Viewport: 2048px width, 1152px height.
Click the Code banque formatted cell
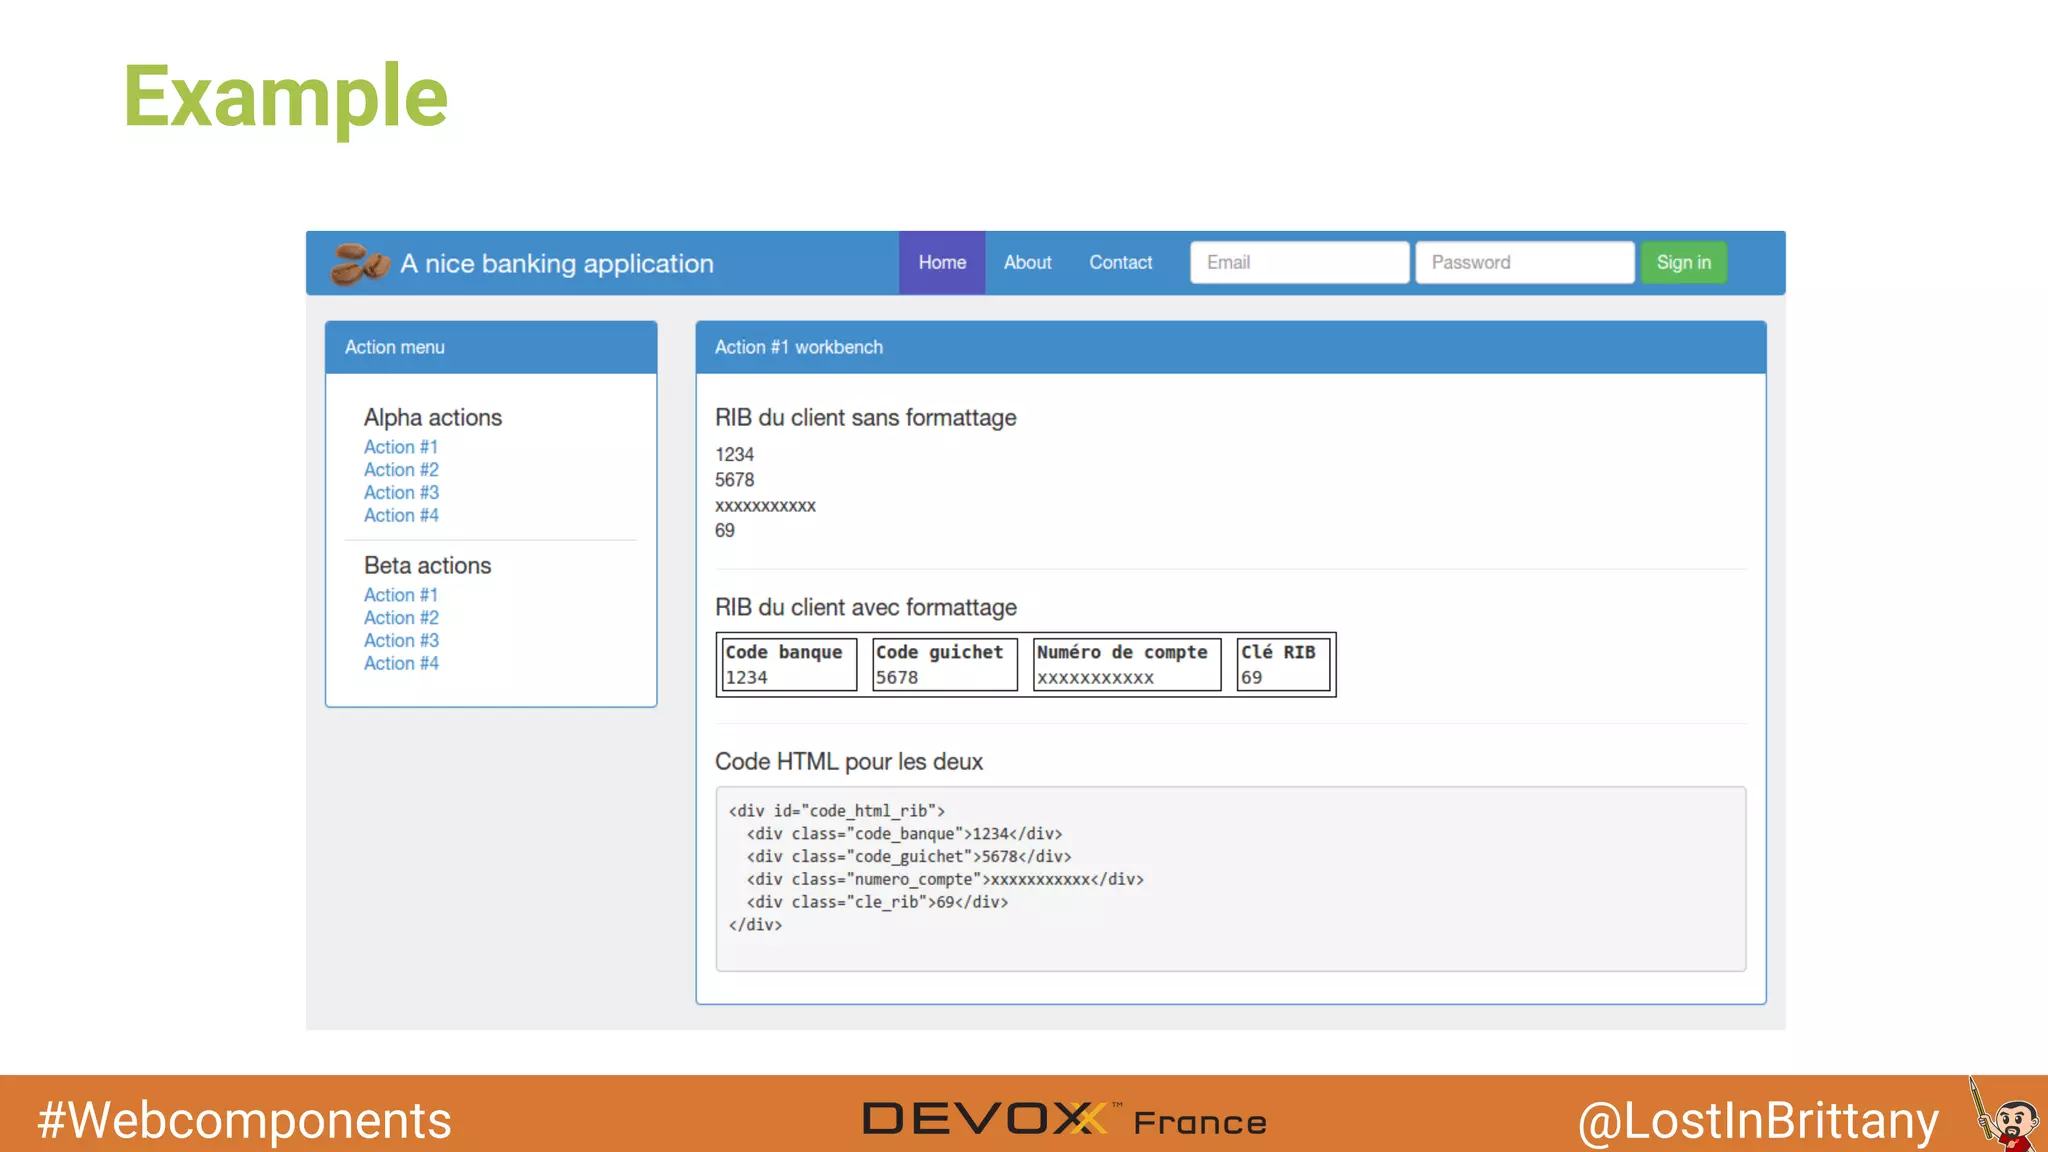[788, 665]
